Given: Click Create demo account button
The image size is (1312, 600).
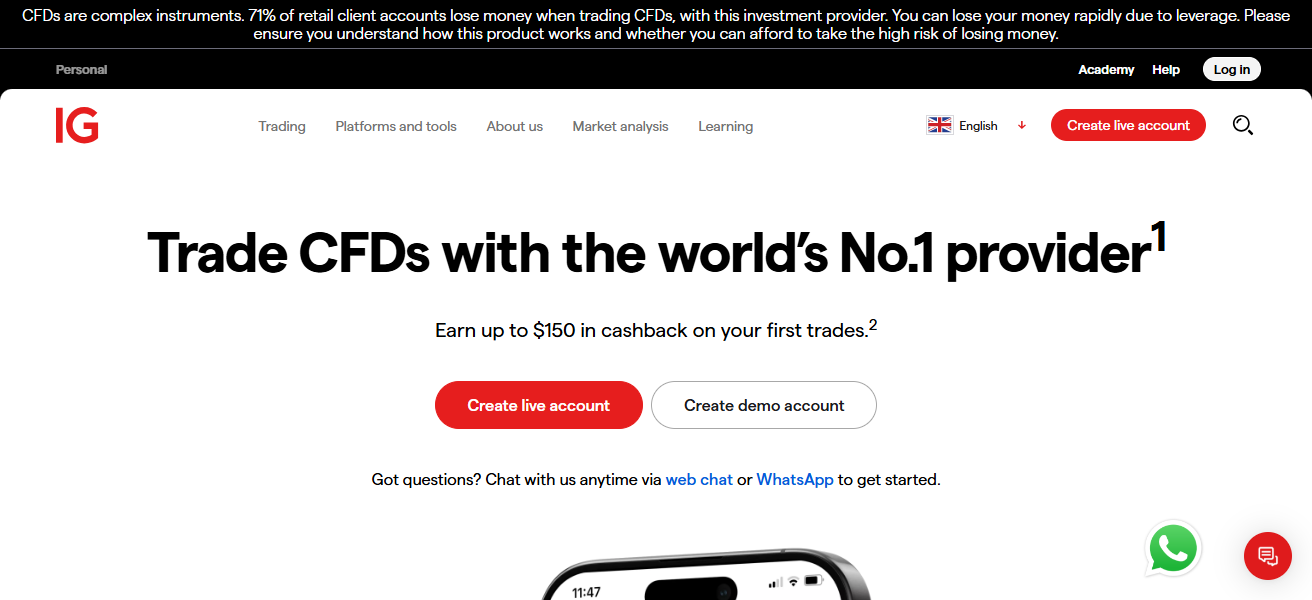Looking at the screenshot, I should coord(764,405).
